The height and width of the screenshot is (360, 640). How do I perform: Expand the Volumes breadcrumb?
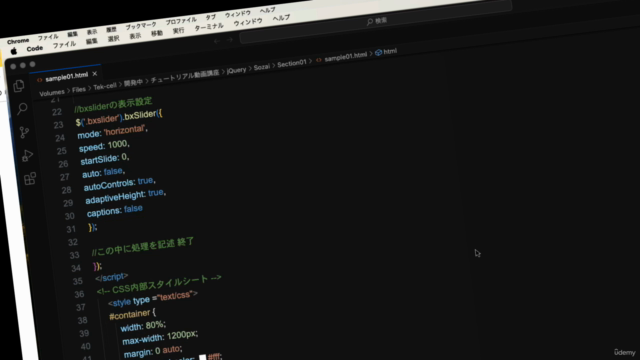[52, 93]
